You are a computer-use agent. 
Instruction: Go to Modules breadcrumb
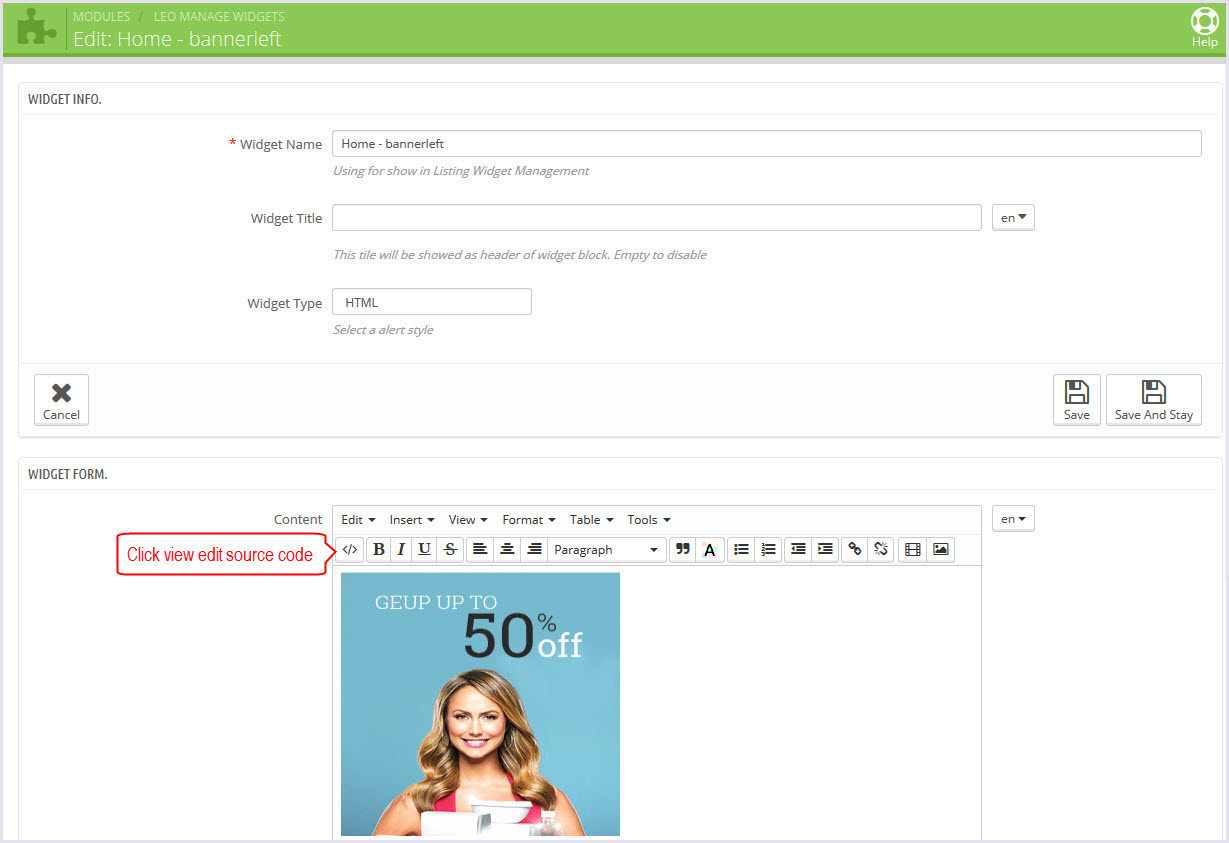coord(101,17)
